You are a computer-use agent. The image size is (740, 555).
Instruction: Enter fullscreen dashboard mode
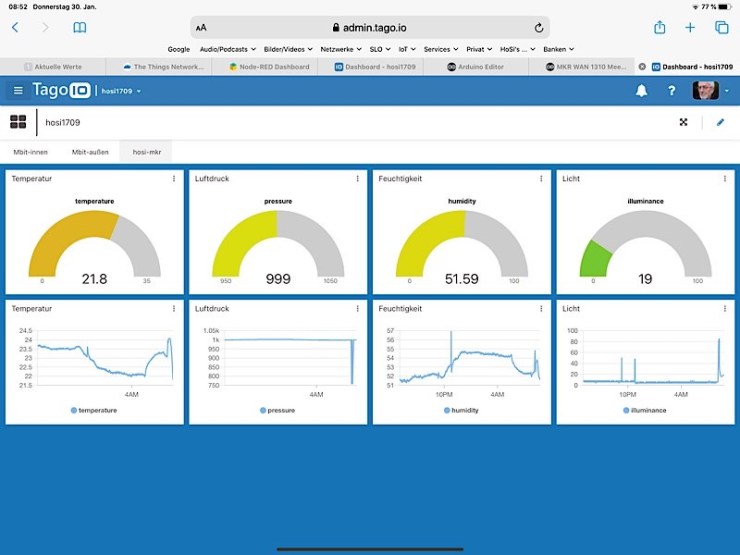click(x=683, y=122)
